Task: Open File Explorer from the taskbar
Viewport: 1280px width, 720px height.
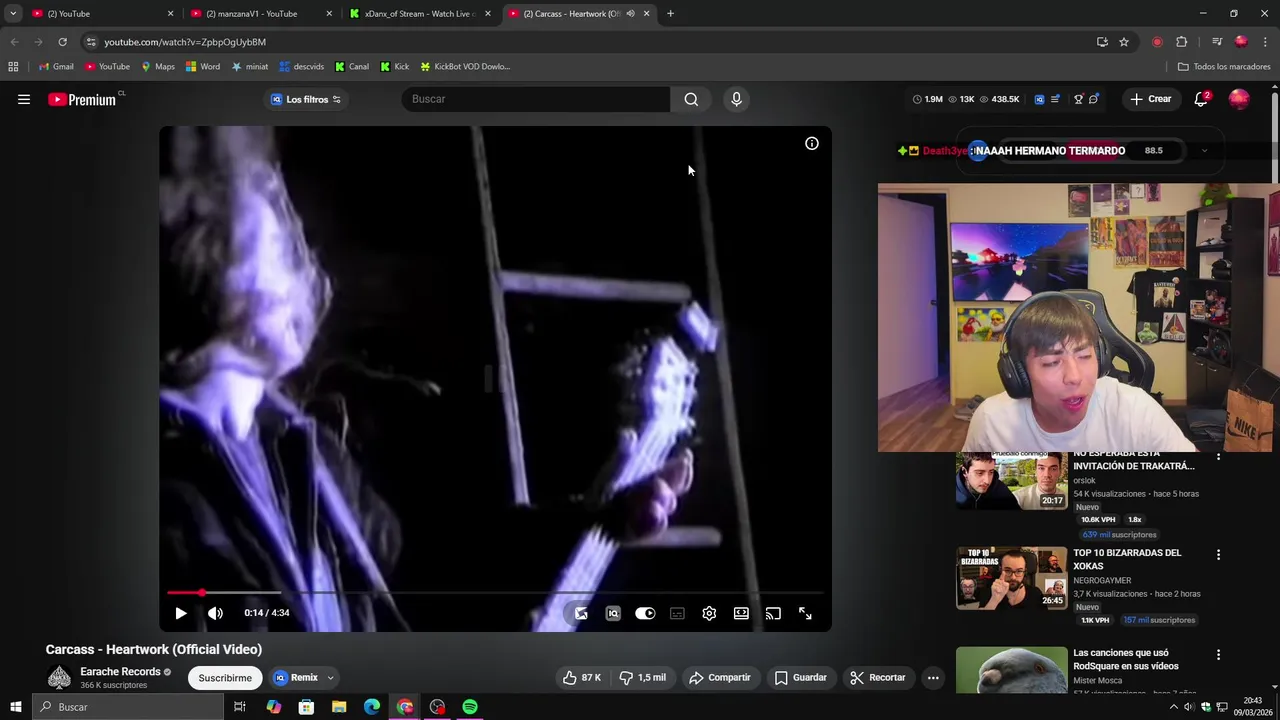Action: click(339, 707)
